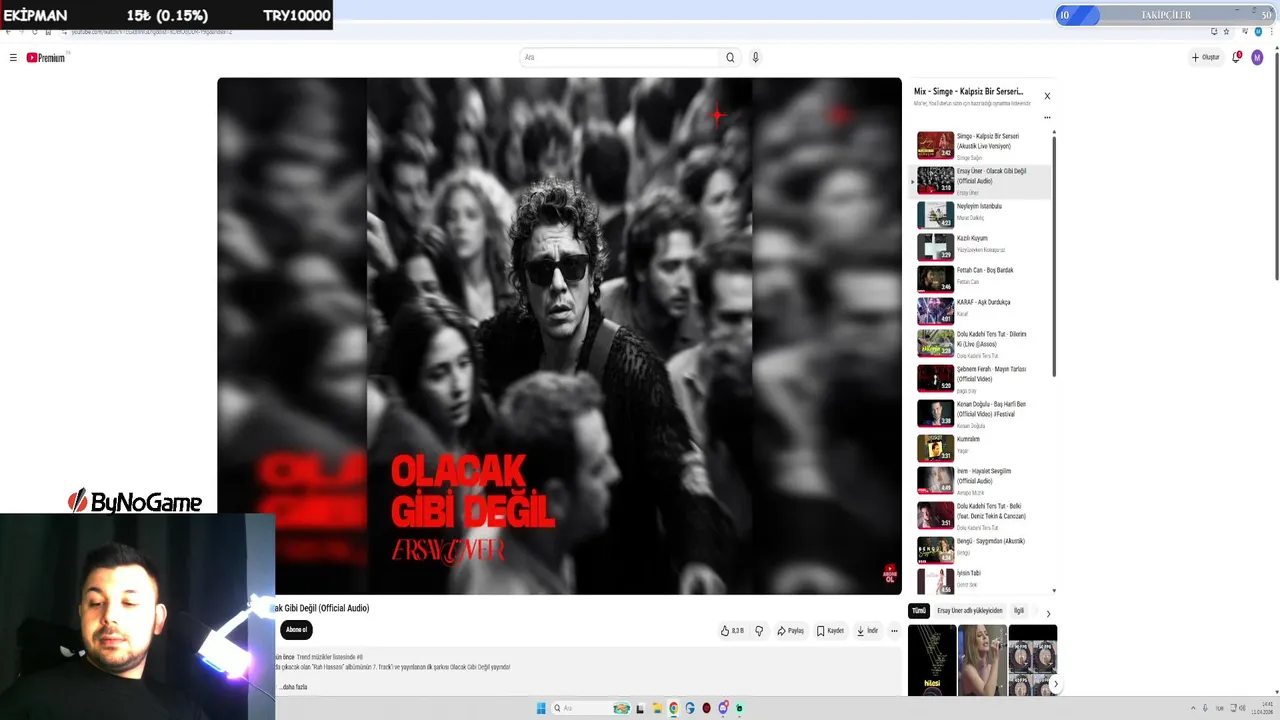Open the 'hilesi' Shorts thumbnail
This screenshot has height=720, width=1280.
point(932,660)
